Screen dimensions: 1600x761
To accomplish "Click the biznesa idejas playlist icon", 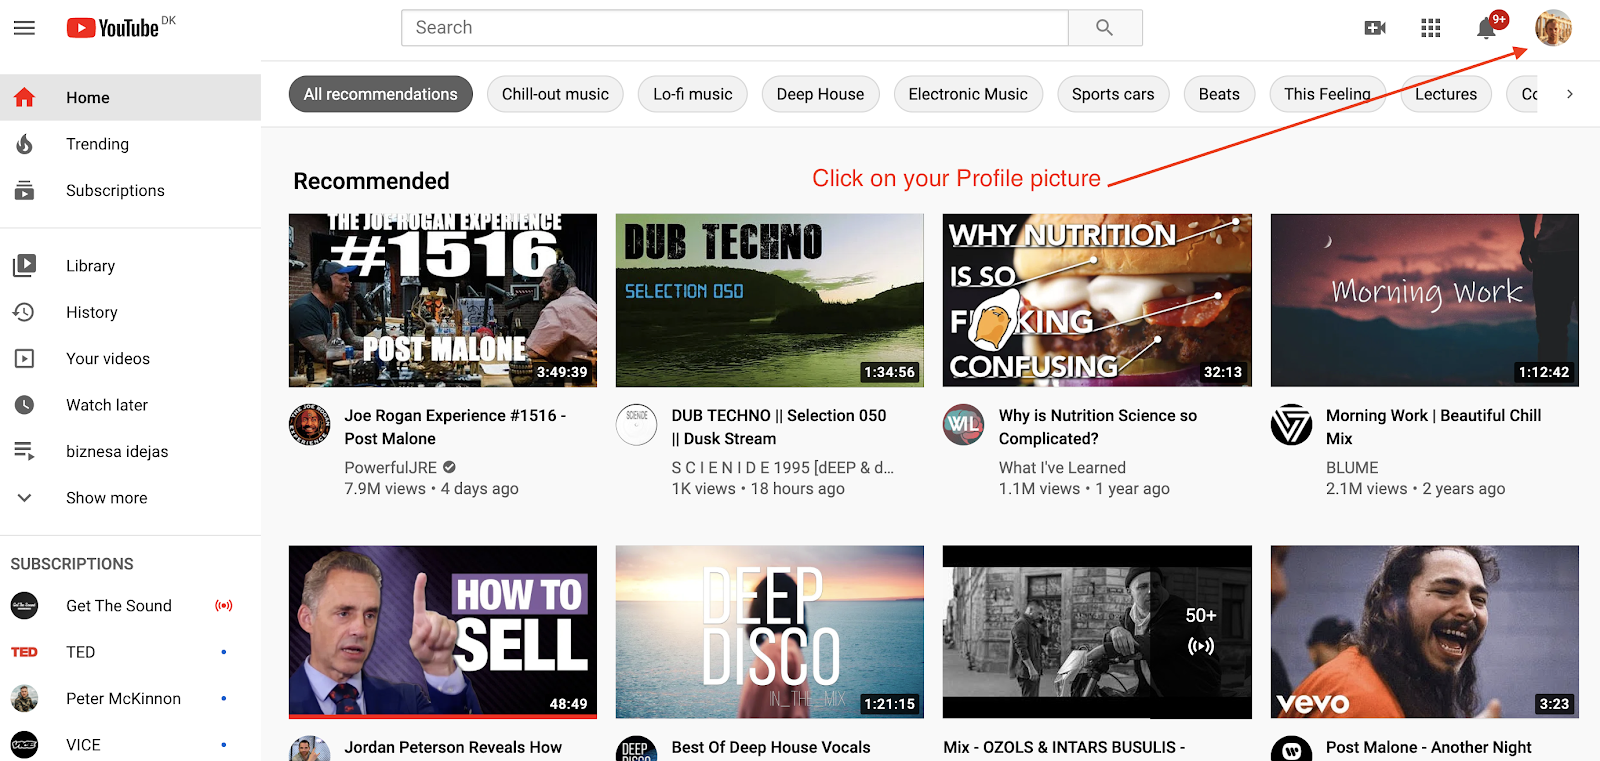I will pyautogui.click(x=25, y=451).
